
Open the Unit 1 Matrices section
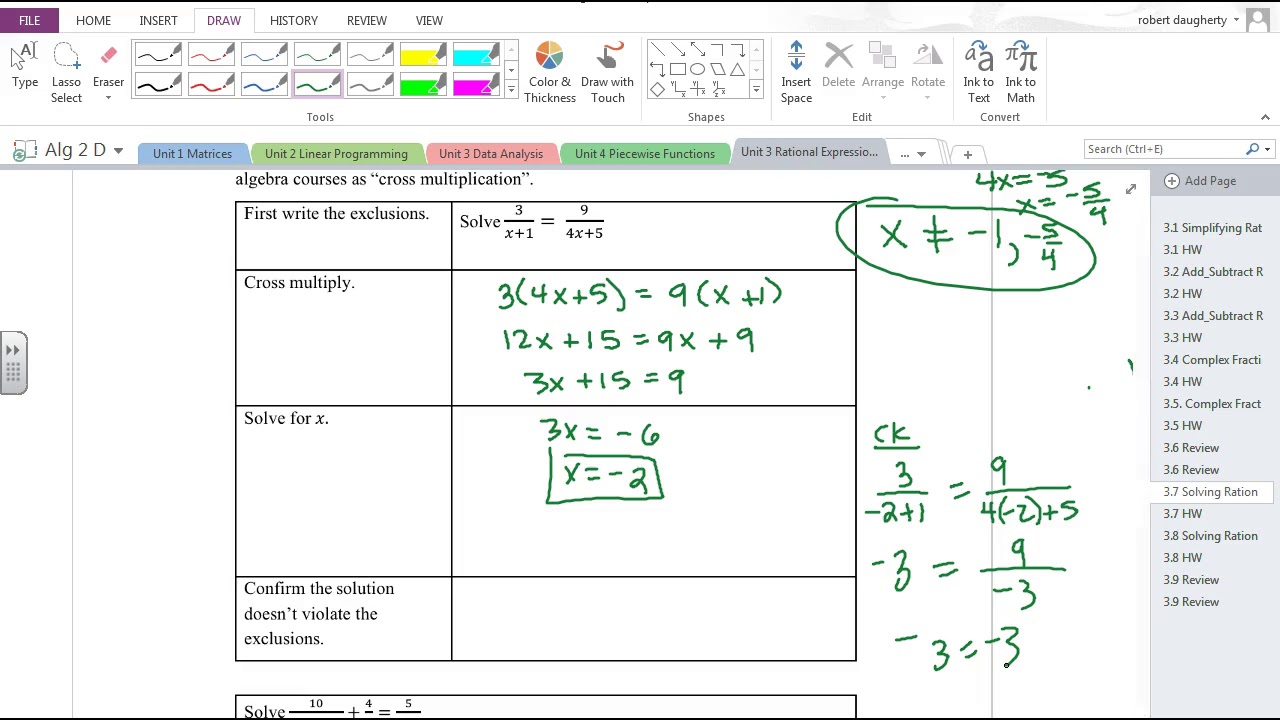[x=192, y=154]
